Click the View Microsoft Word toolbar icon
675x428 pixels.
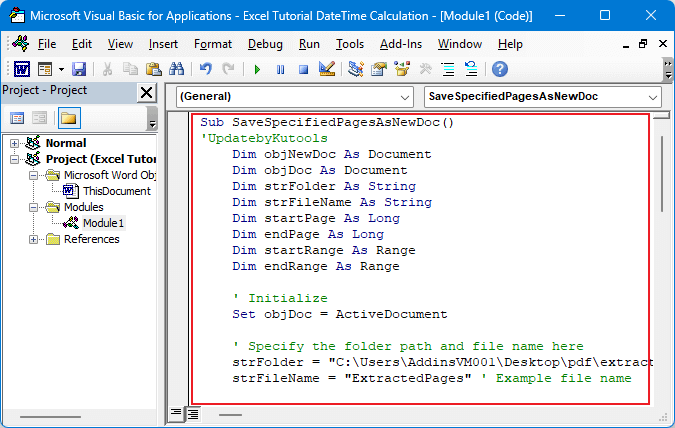[21, 69]
